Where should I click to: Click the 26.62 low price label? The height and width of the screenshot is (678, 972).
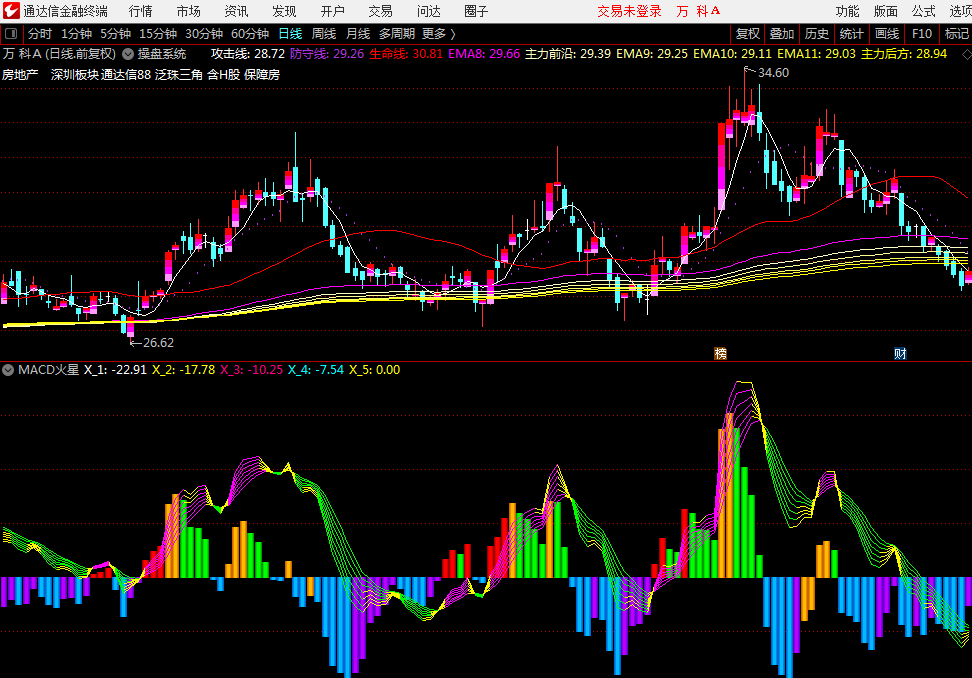pyautogui.click(x=159, y=342)
